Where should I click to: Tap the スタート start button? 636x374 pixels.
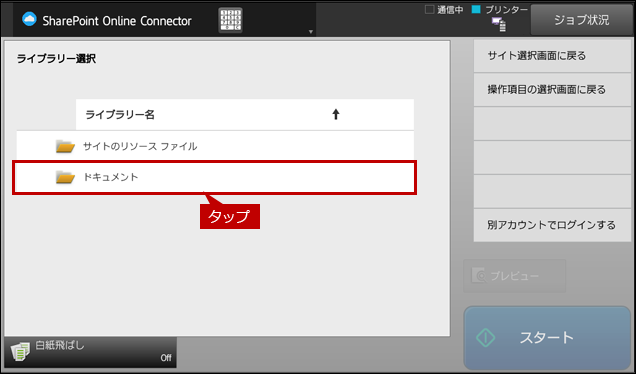[547, 337]
